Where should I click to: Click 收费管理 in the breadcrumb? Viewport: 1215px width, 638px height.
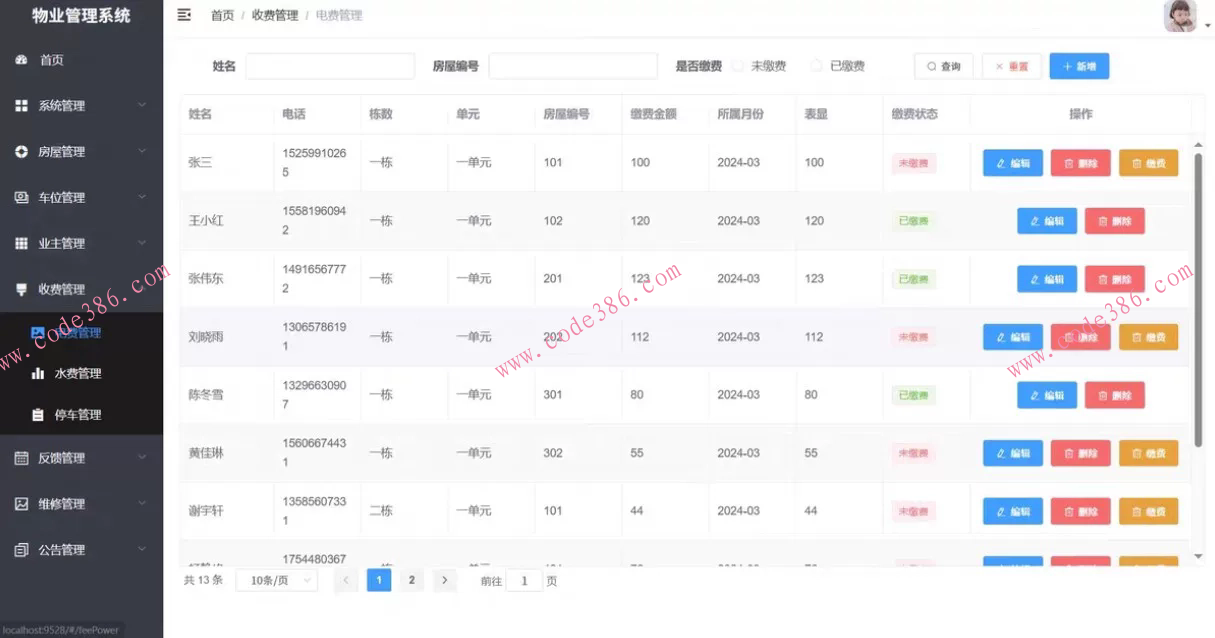click(x=274, y=15)
